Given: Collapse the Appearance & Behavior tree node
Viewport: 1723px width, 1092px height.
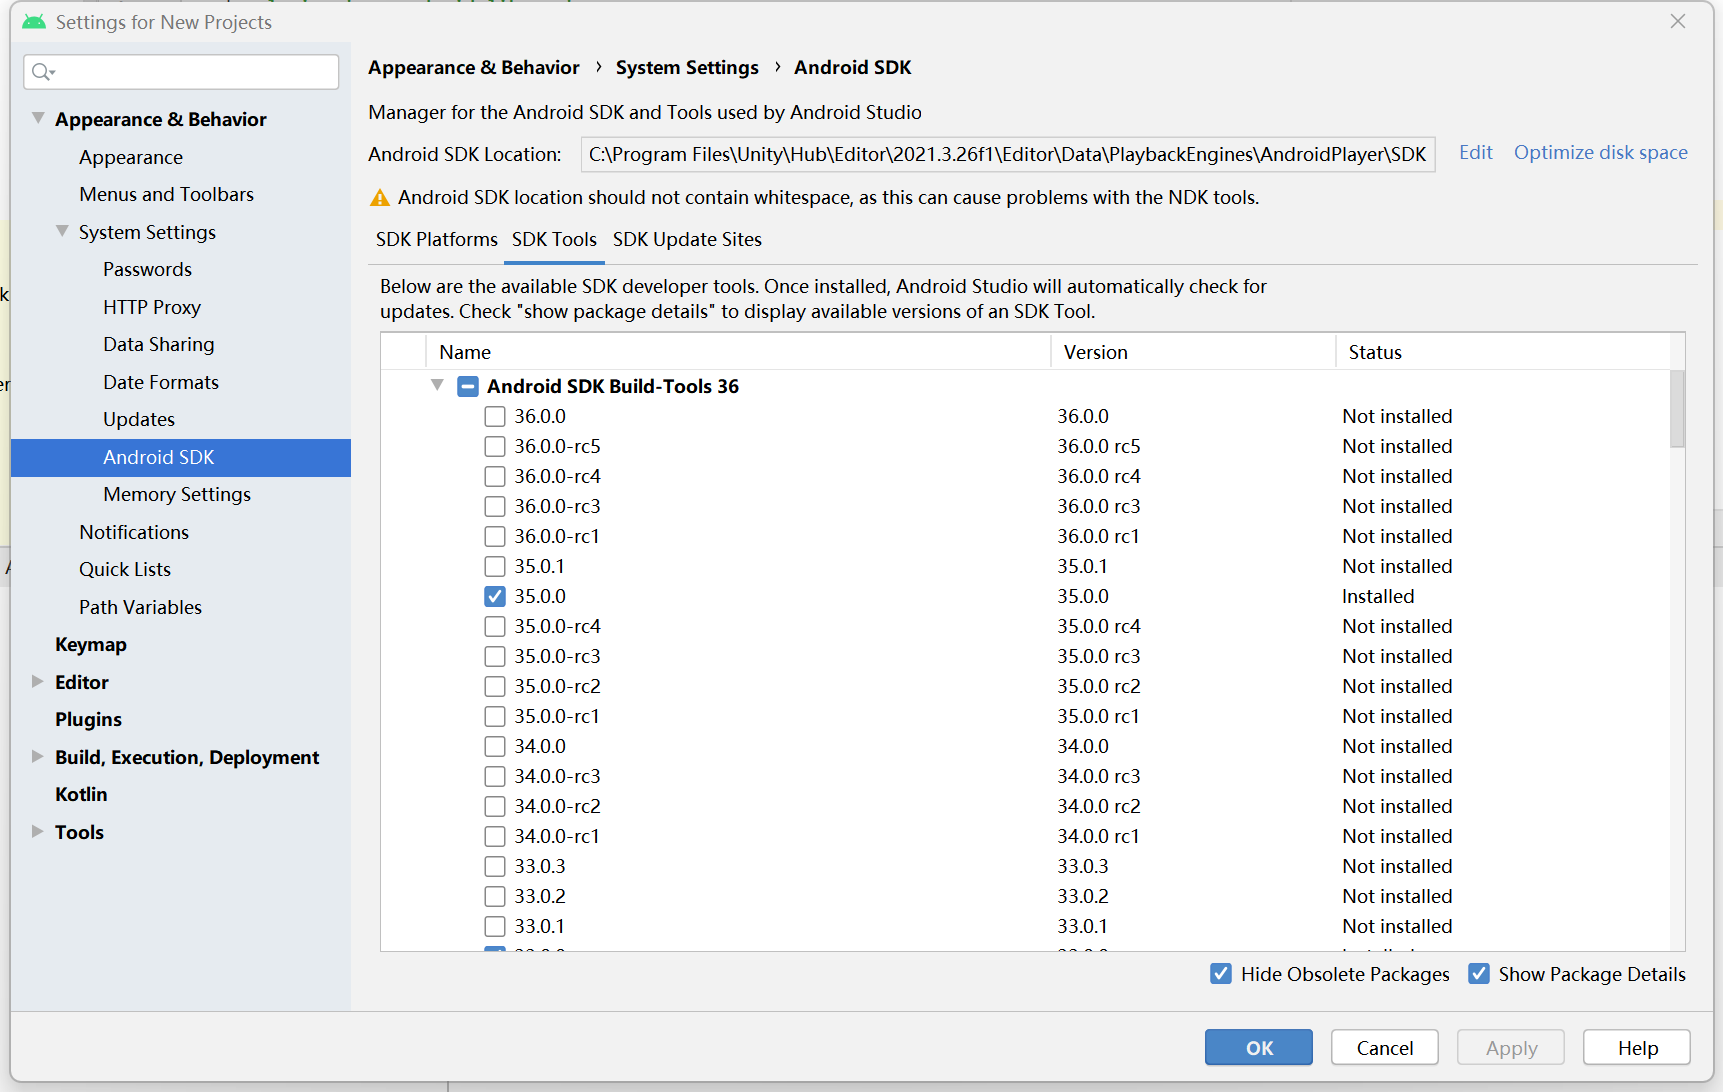Looking at the screenshot, I should pos(38,118).
